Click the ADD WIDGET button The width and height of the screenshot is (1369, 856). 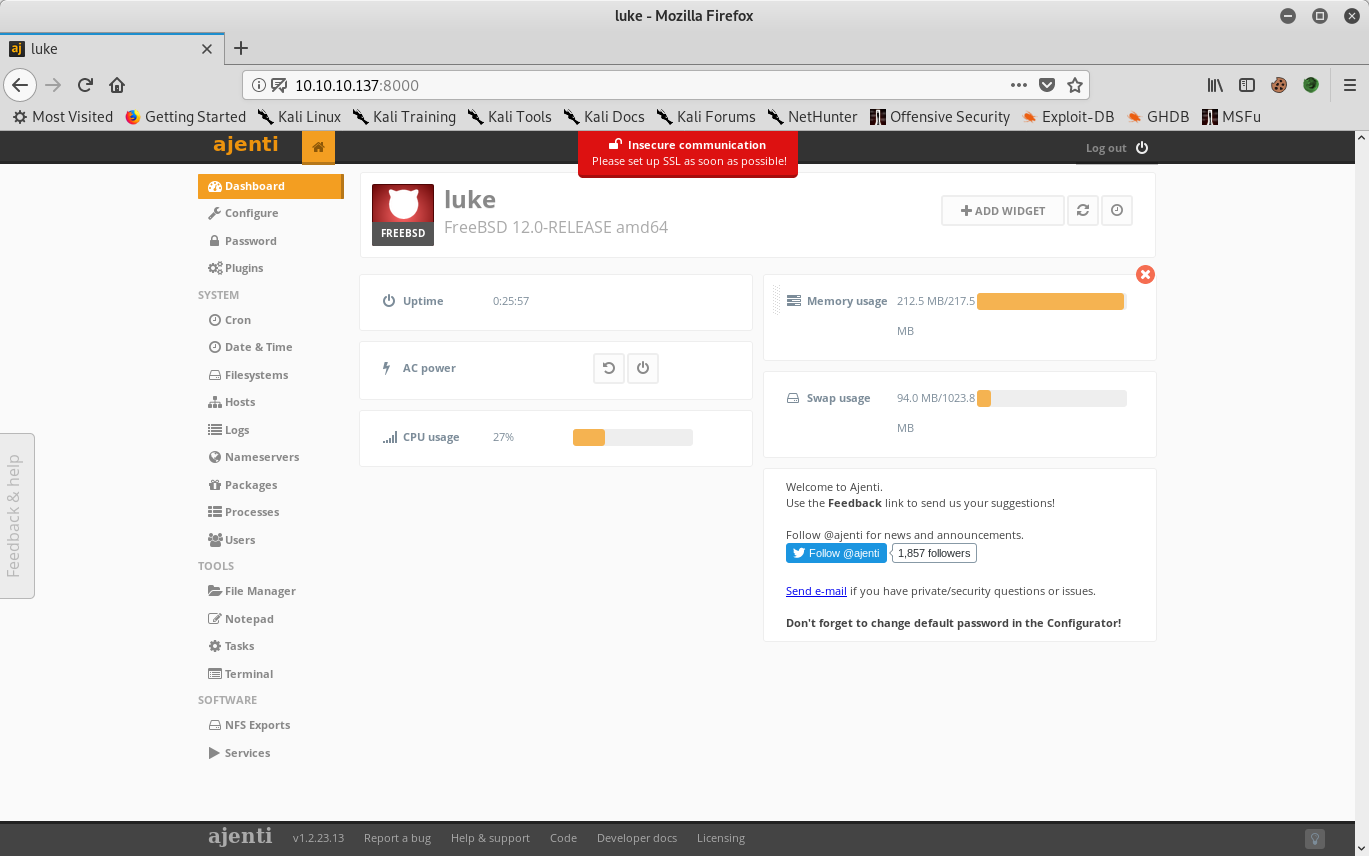tap(1003, 210)
